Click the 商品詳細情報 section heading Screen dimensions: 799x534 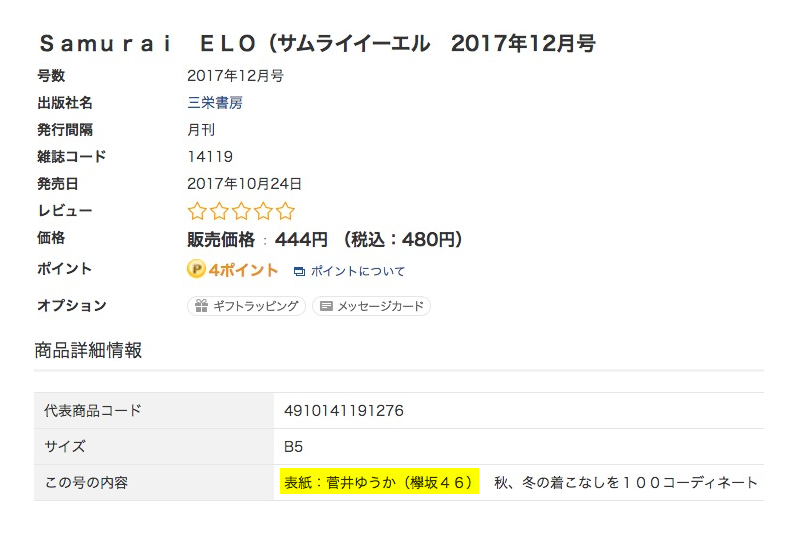[88, 350]
